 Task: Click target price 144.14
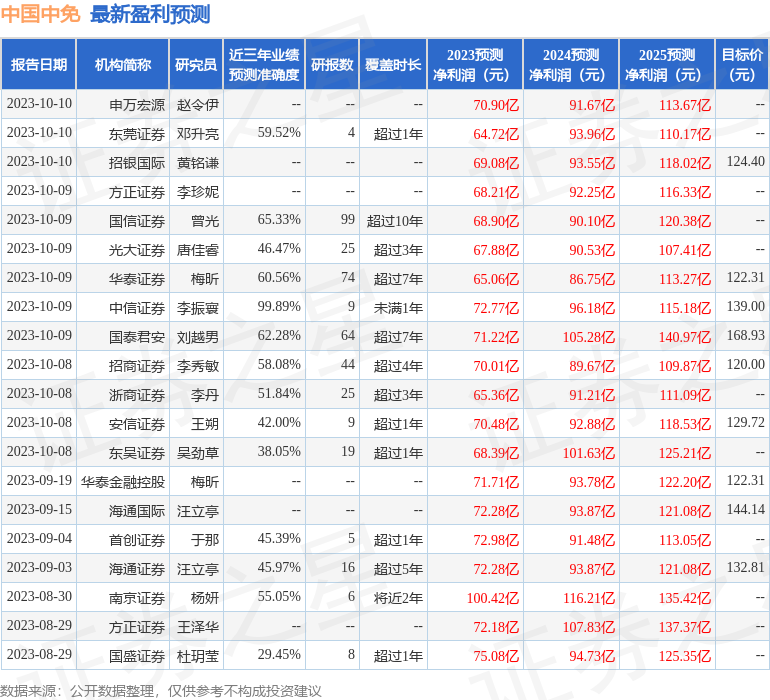745,509
